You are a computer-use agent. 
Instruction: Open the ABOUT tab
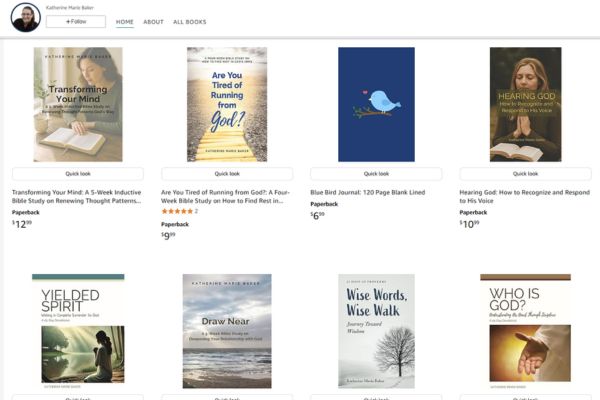pyautogui.click(x=153, y=21)
